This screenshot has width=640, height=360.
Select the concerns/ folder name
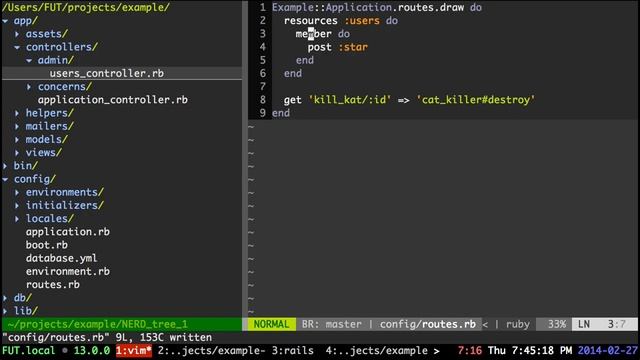[x=65, y=87]
